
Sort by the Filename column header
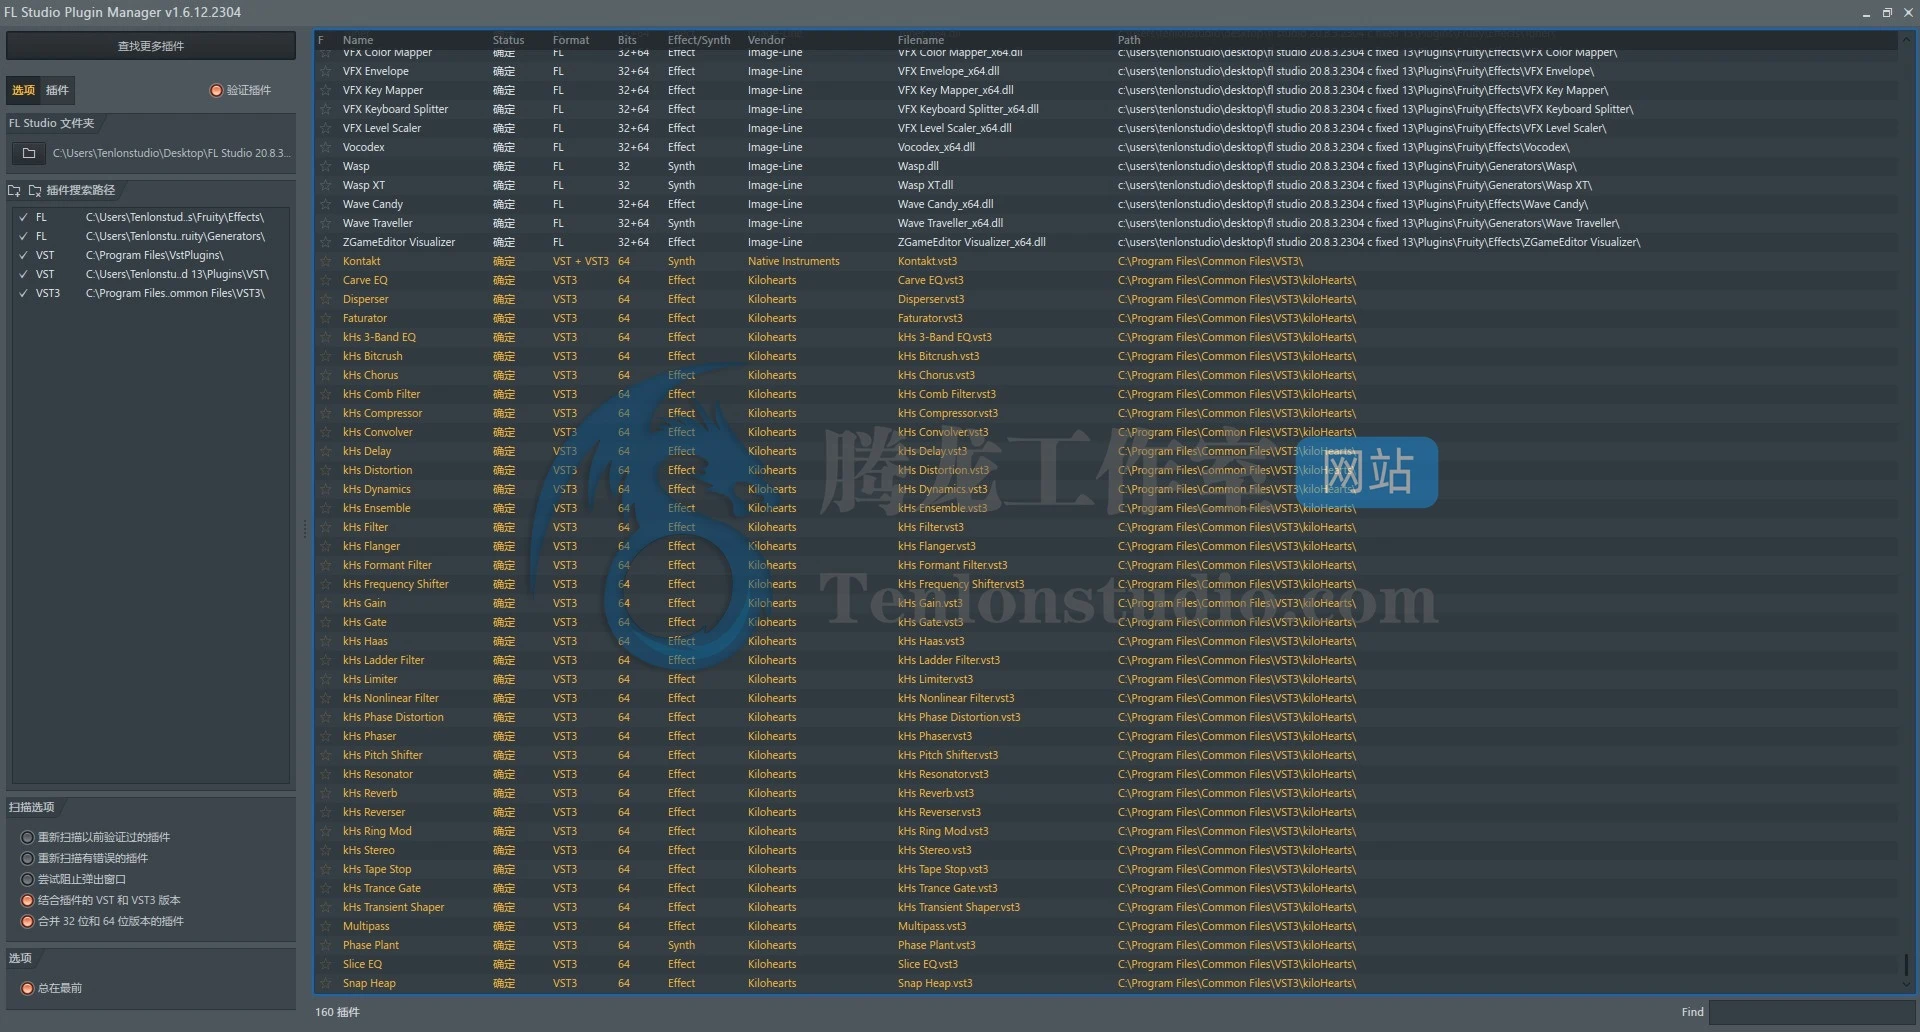click(x=921, y=40)
